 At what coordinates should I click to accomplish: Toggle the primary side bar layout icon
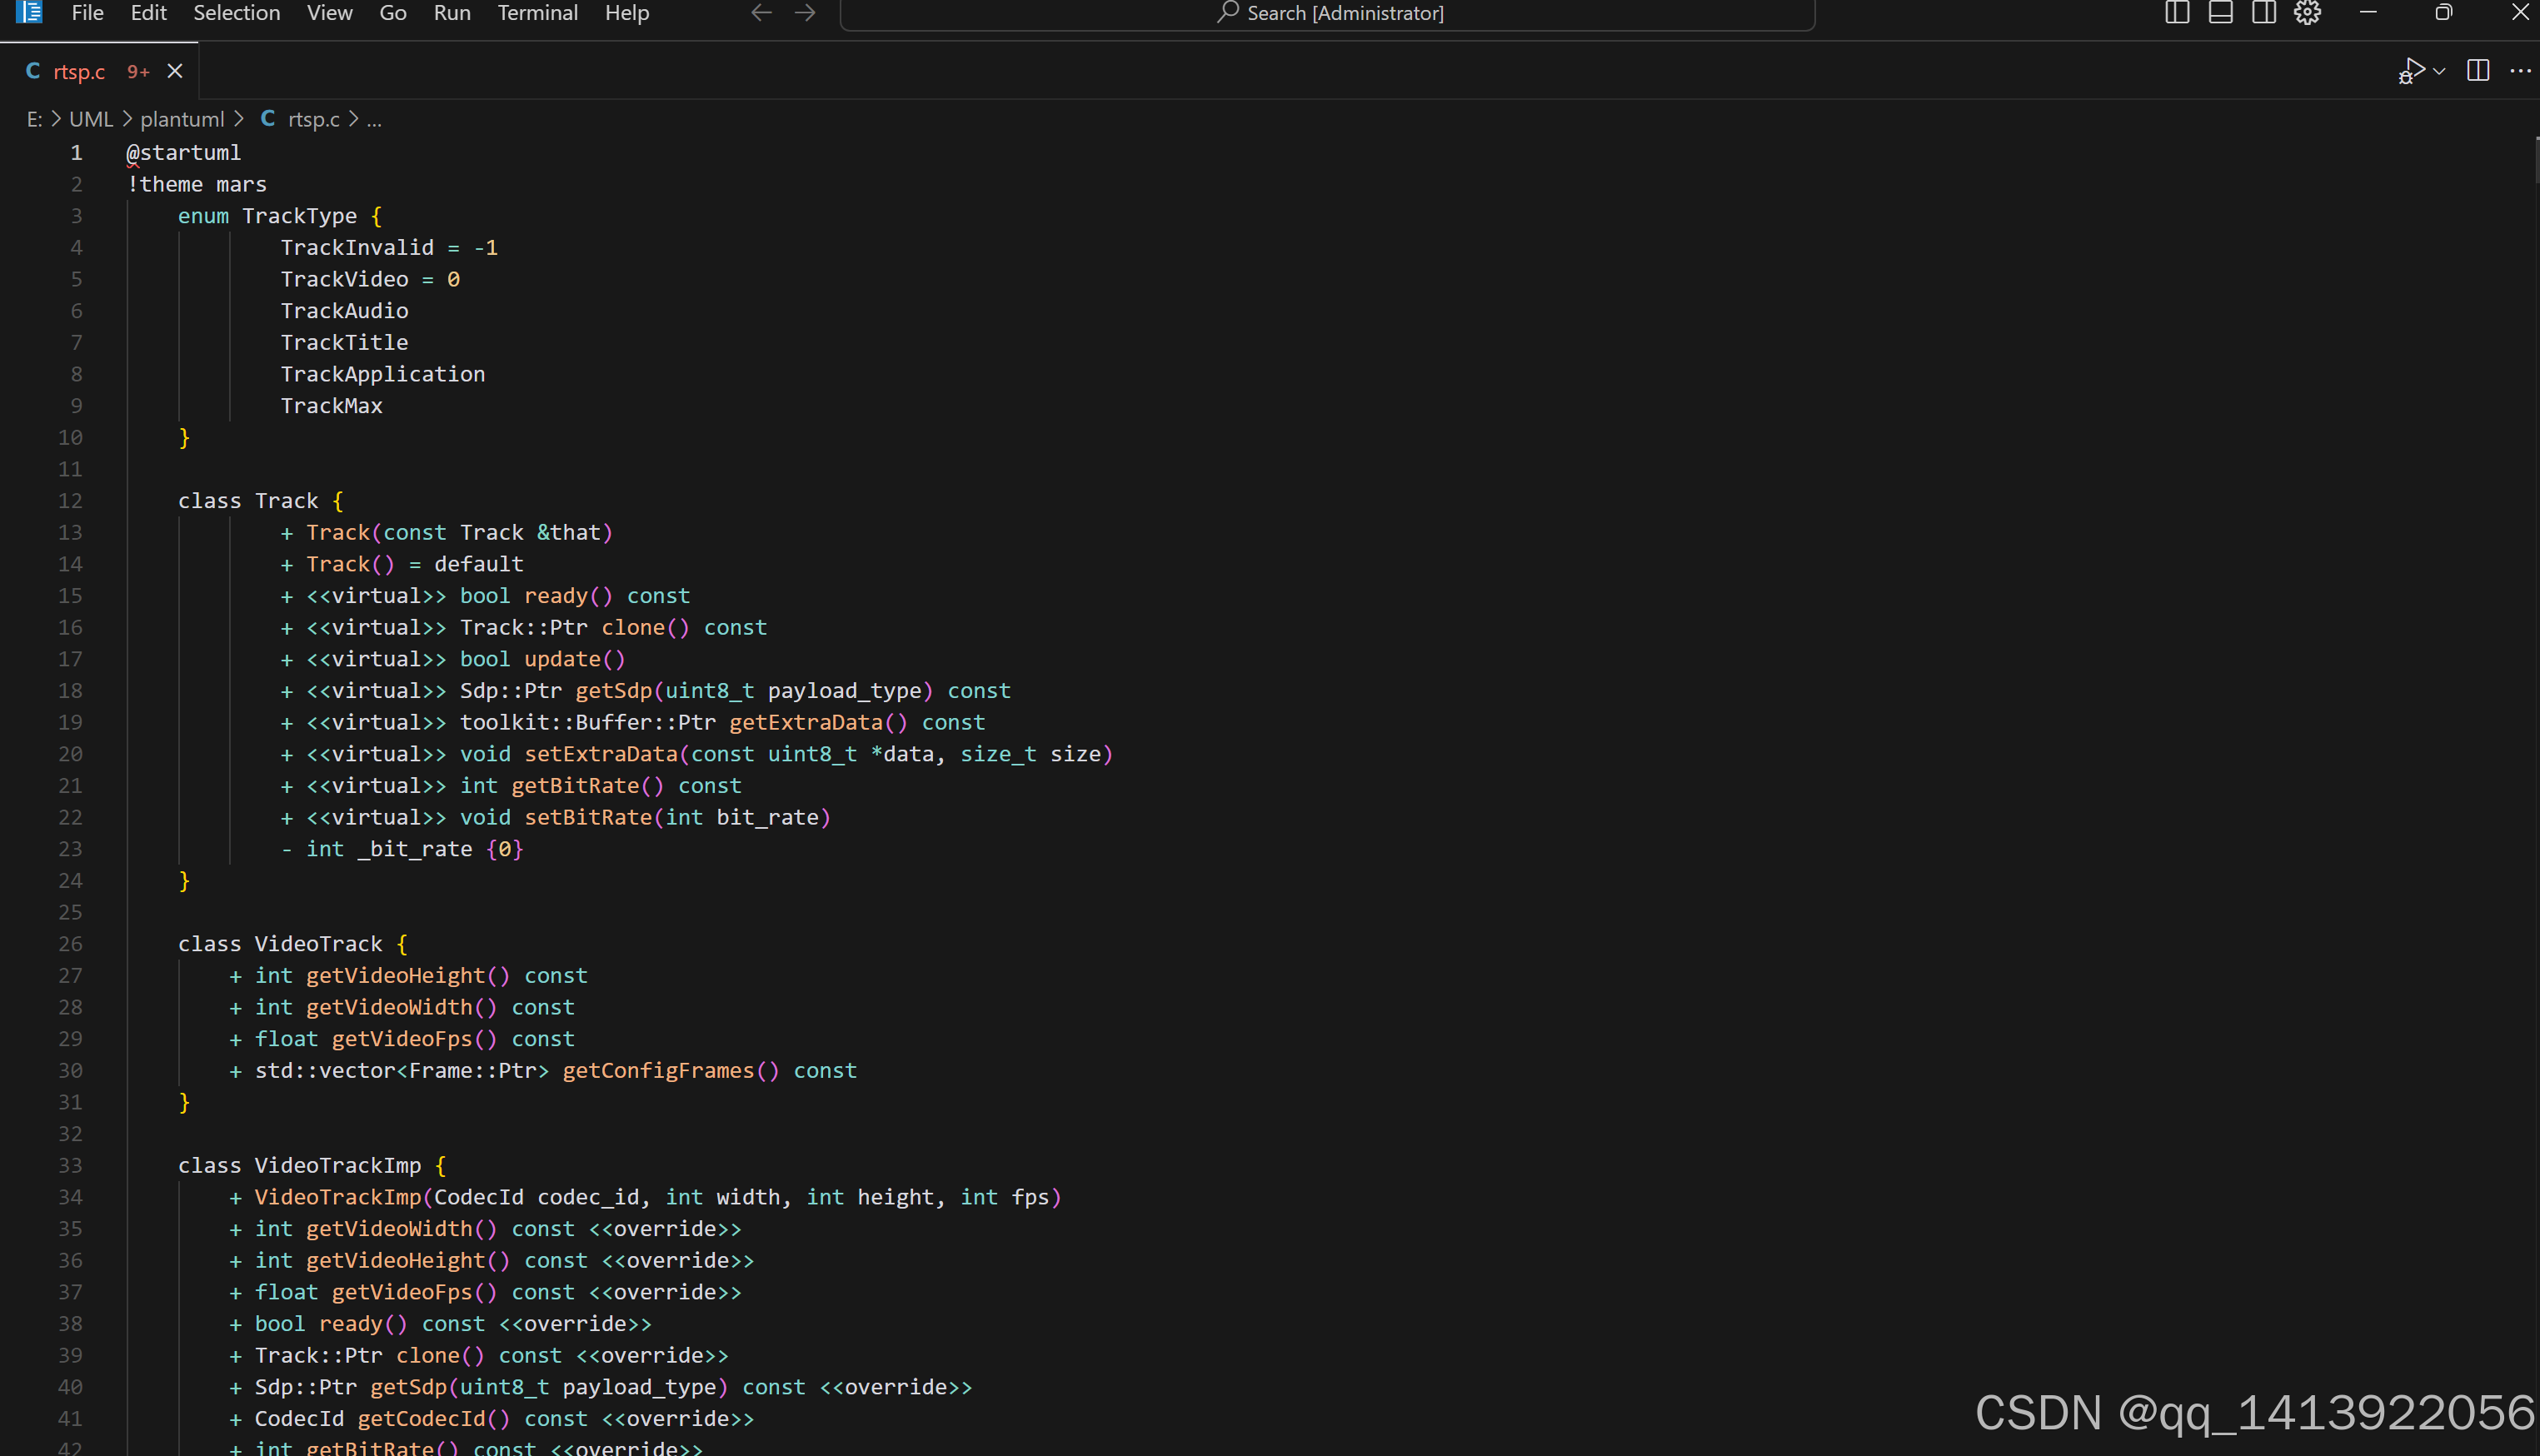click(x=2177, y=13)
